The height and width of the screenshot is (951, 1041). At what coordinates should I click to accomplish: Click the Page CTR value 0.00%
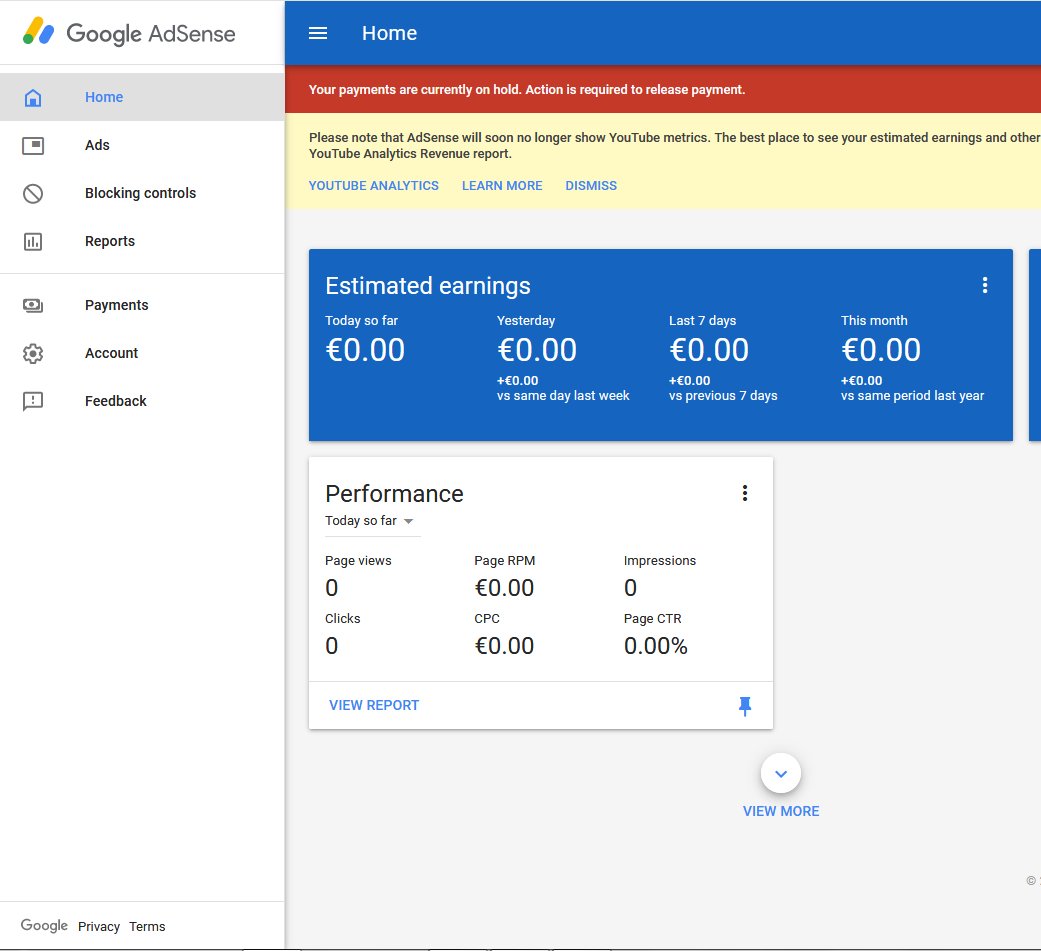coord(655,646)
